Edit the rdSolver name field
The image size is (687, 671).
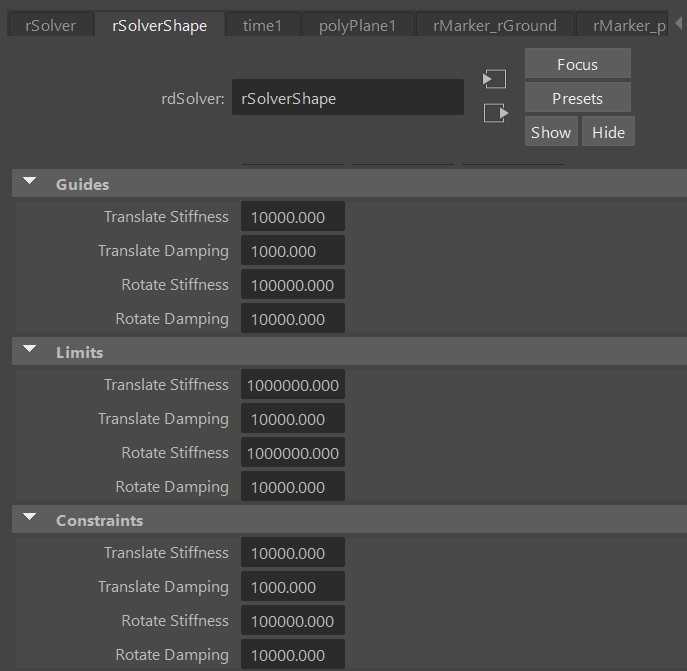point(347,98)
